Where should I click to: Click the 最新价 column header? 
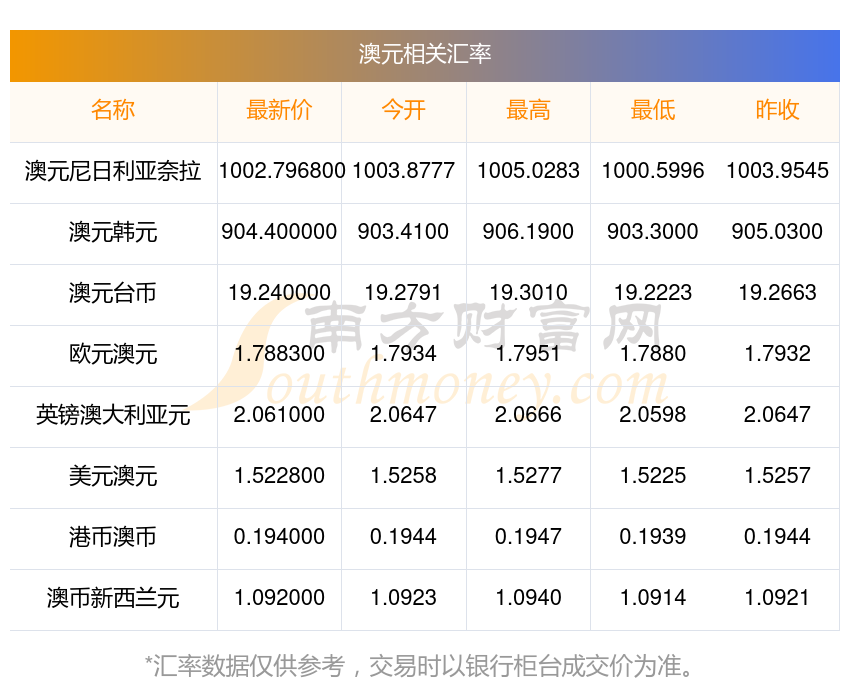[x=279, y=110]
